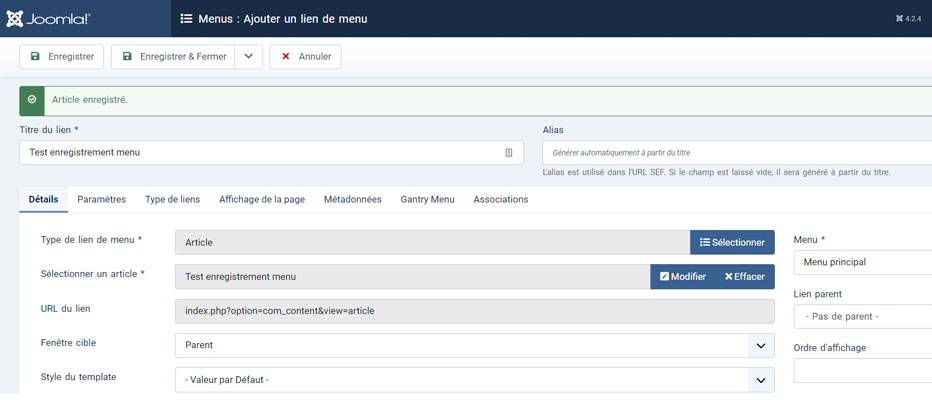Click the alias help text below the Alias field
This screenshot has height=400, width=932.
(717, 173)
